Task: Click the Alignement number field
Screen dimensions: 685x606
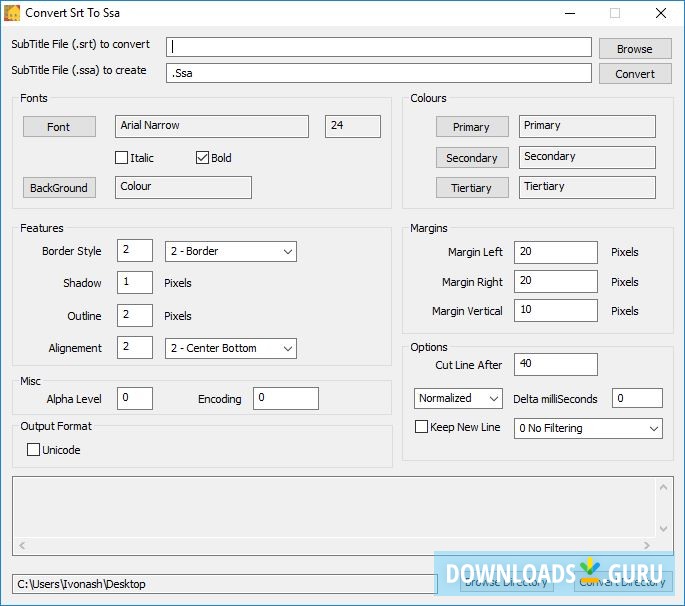Action: 135,347
